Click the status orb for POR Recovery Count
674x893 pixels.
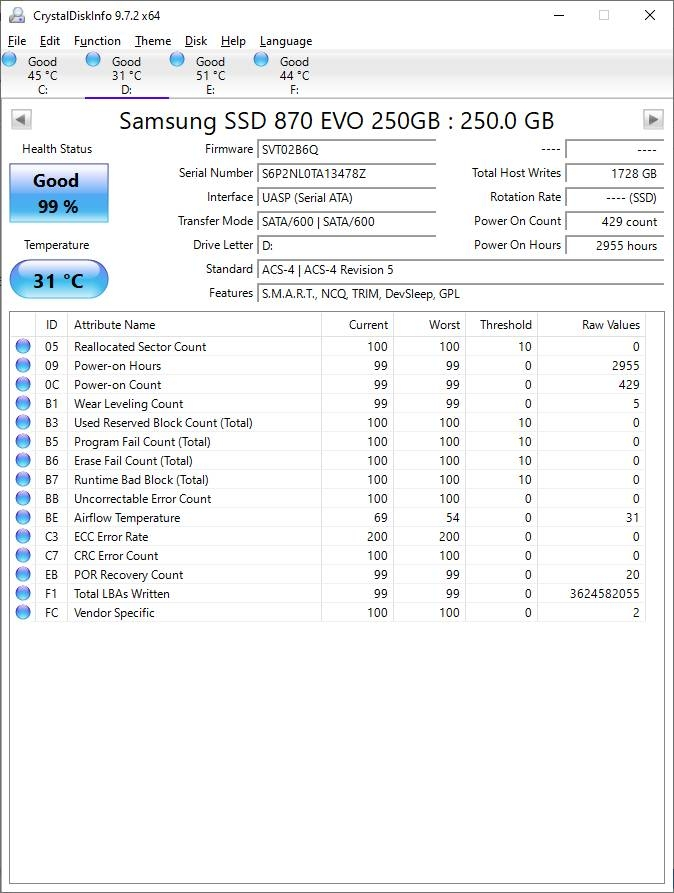tap(23, 574)
